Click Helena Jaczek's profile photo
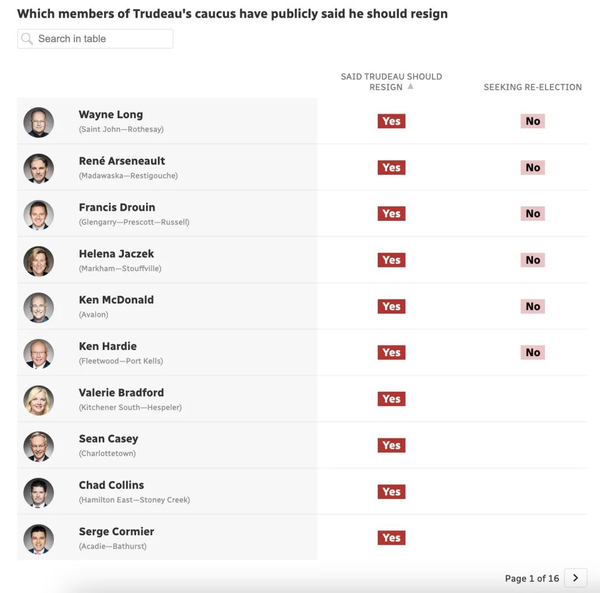This screenshot has height=593, width=600. [x=39, y=261]
